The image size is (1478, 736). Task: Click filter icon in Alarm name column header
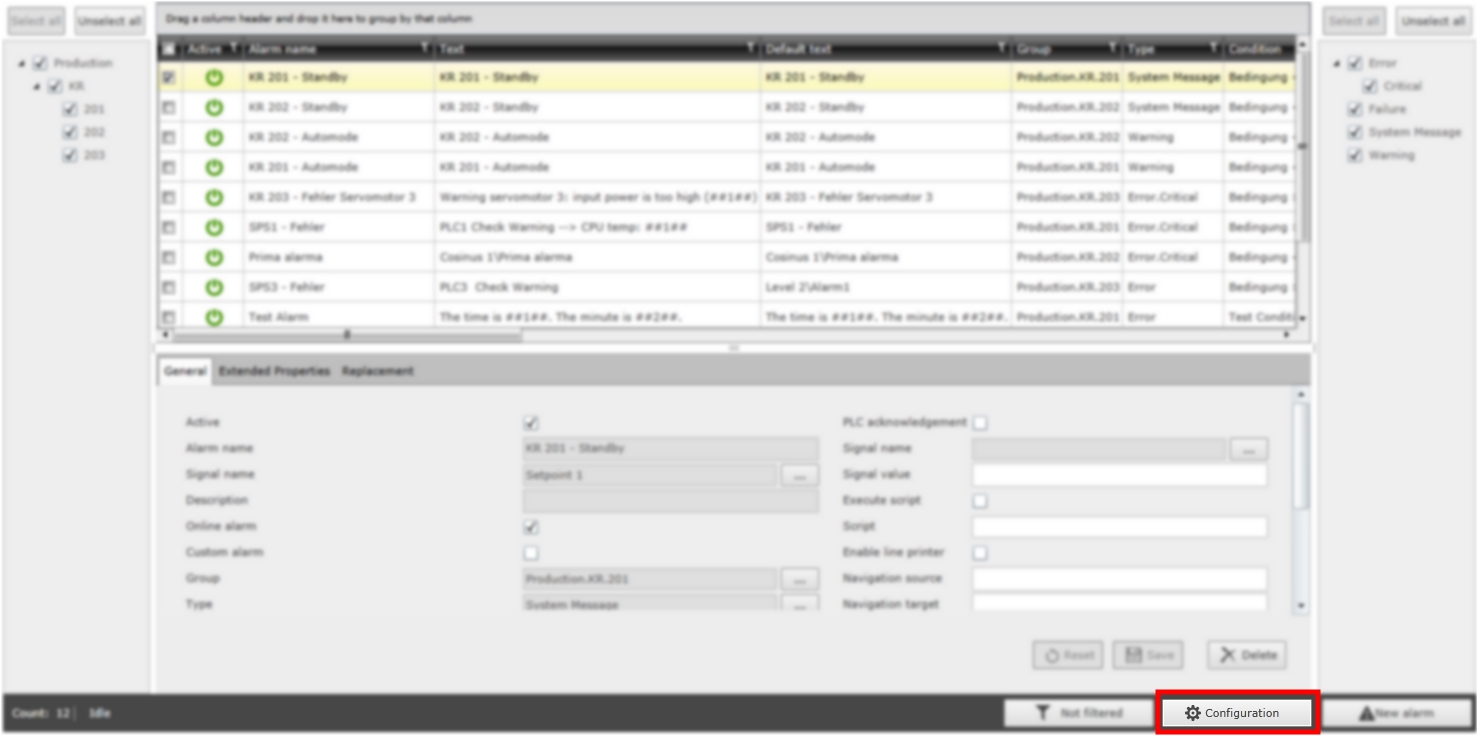coord(425,48)
